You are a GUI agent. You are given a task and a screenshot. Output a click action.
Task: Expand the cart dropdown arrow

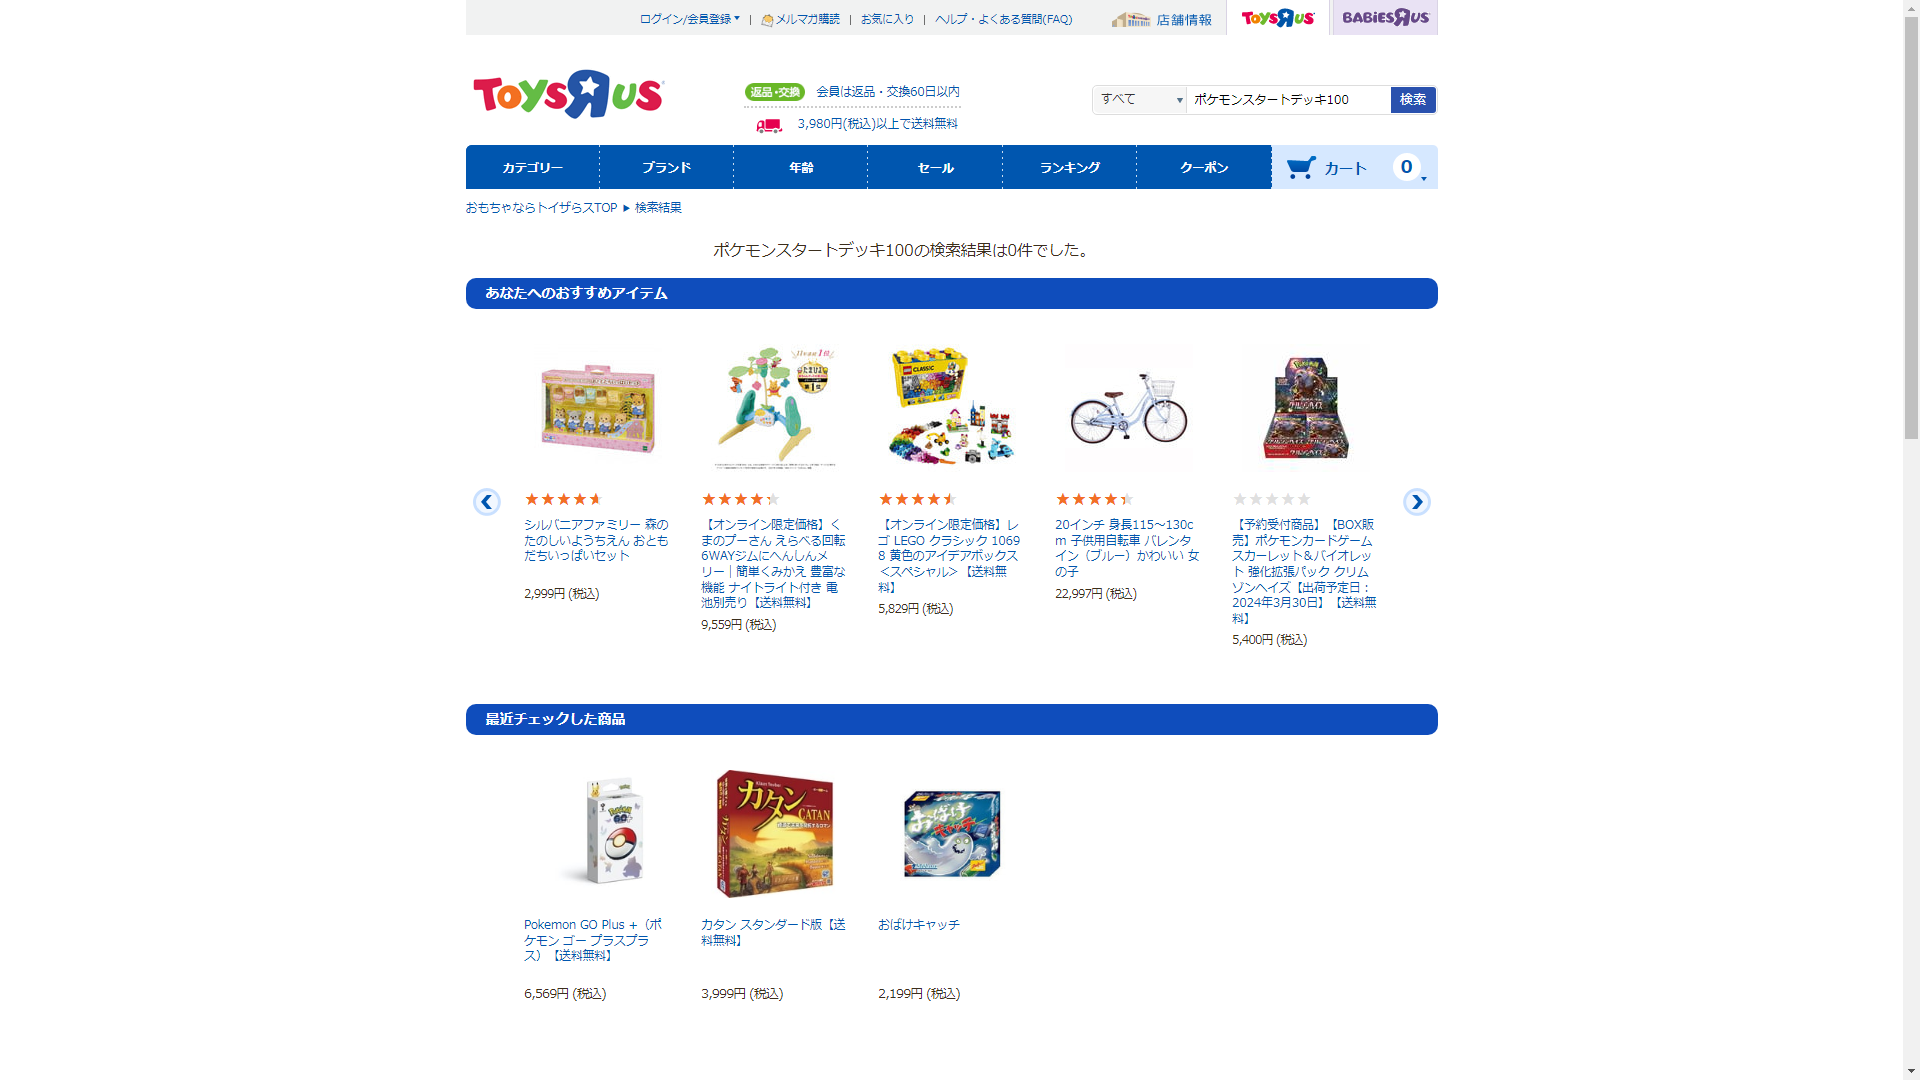pos(1424,179)
